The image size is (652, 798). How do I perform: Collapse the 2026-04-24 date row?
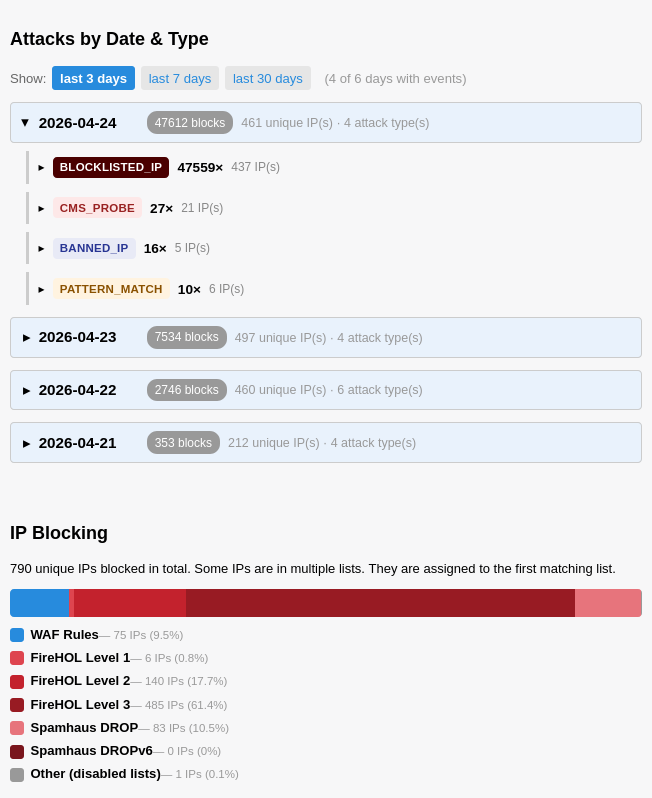[x=26, y=123]
